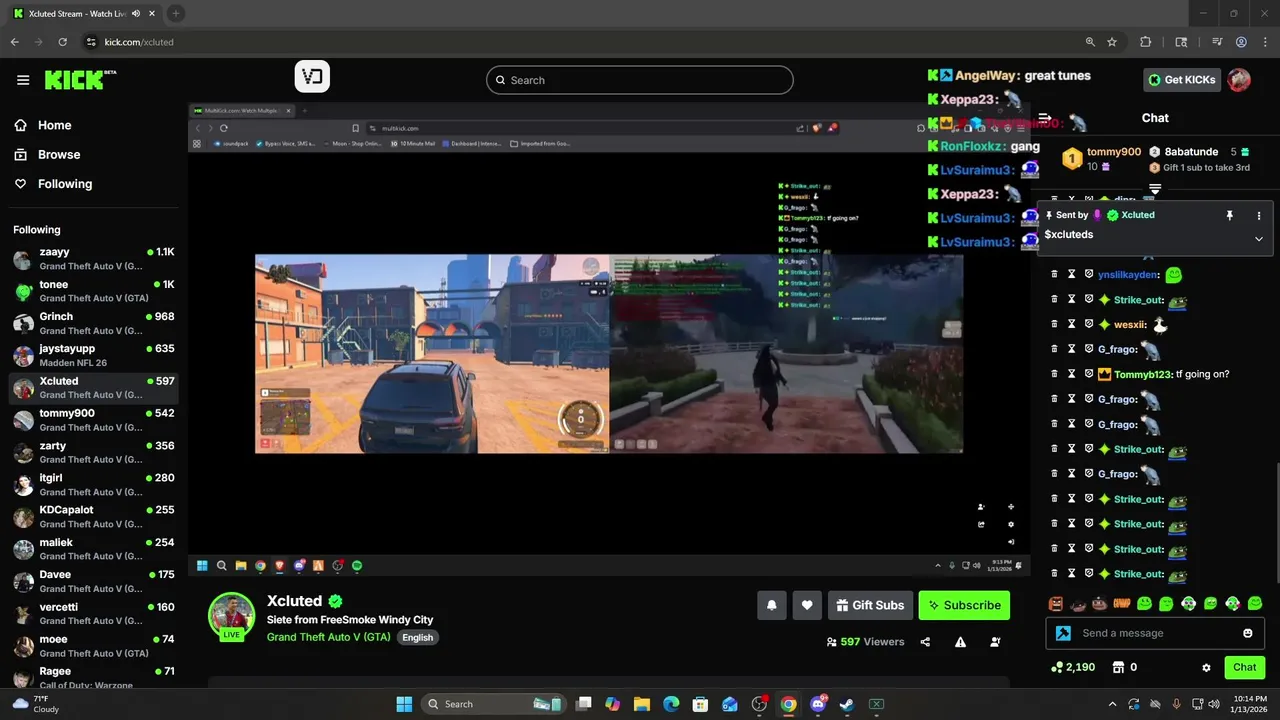Open the blue hammer mod tools icon
1280x720 pixels.
(1063, 633)
